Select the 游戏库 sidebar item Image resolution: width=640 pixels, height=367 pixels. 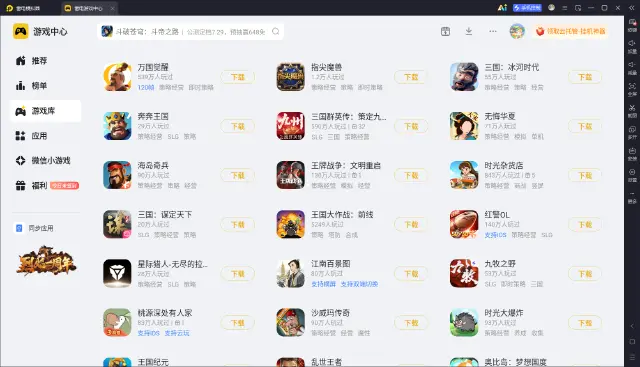[x=45, y=111]
